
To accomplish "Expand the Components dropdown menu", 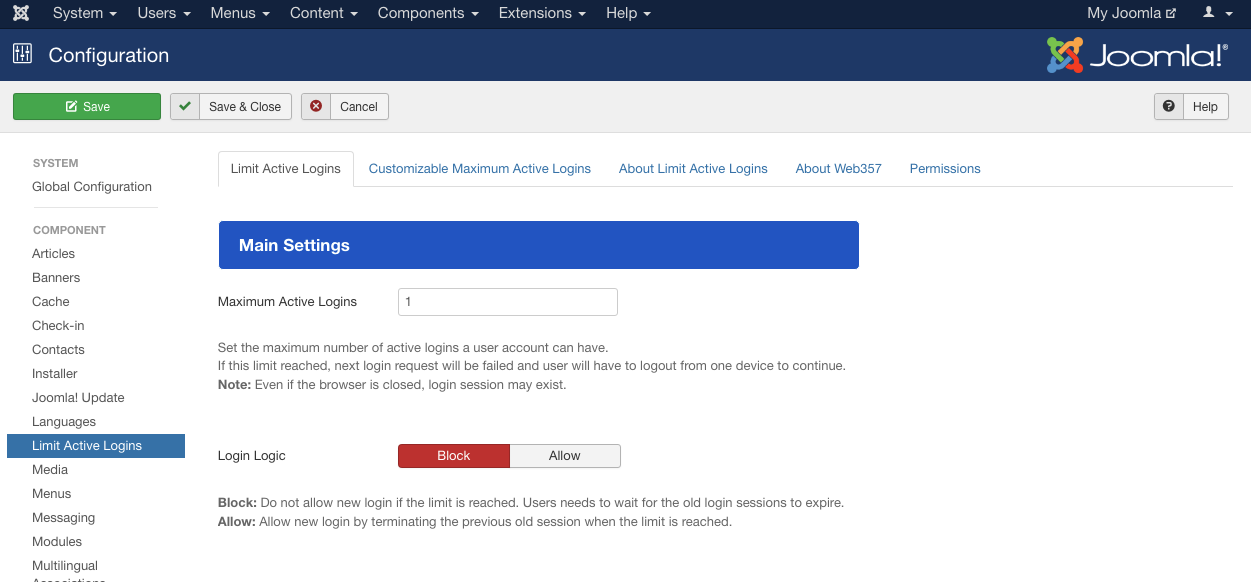I will 427,14.
